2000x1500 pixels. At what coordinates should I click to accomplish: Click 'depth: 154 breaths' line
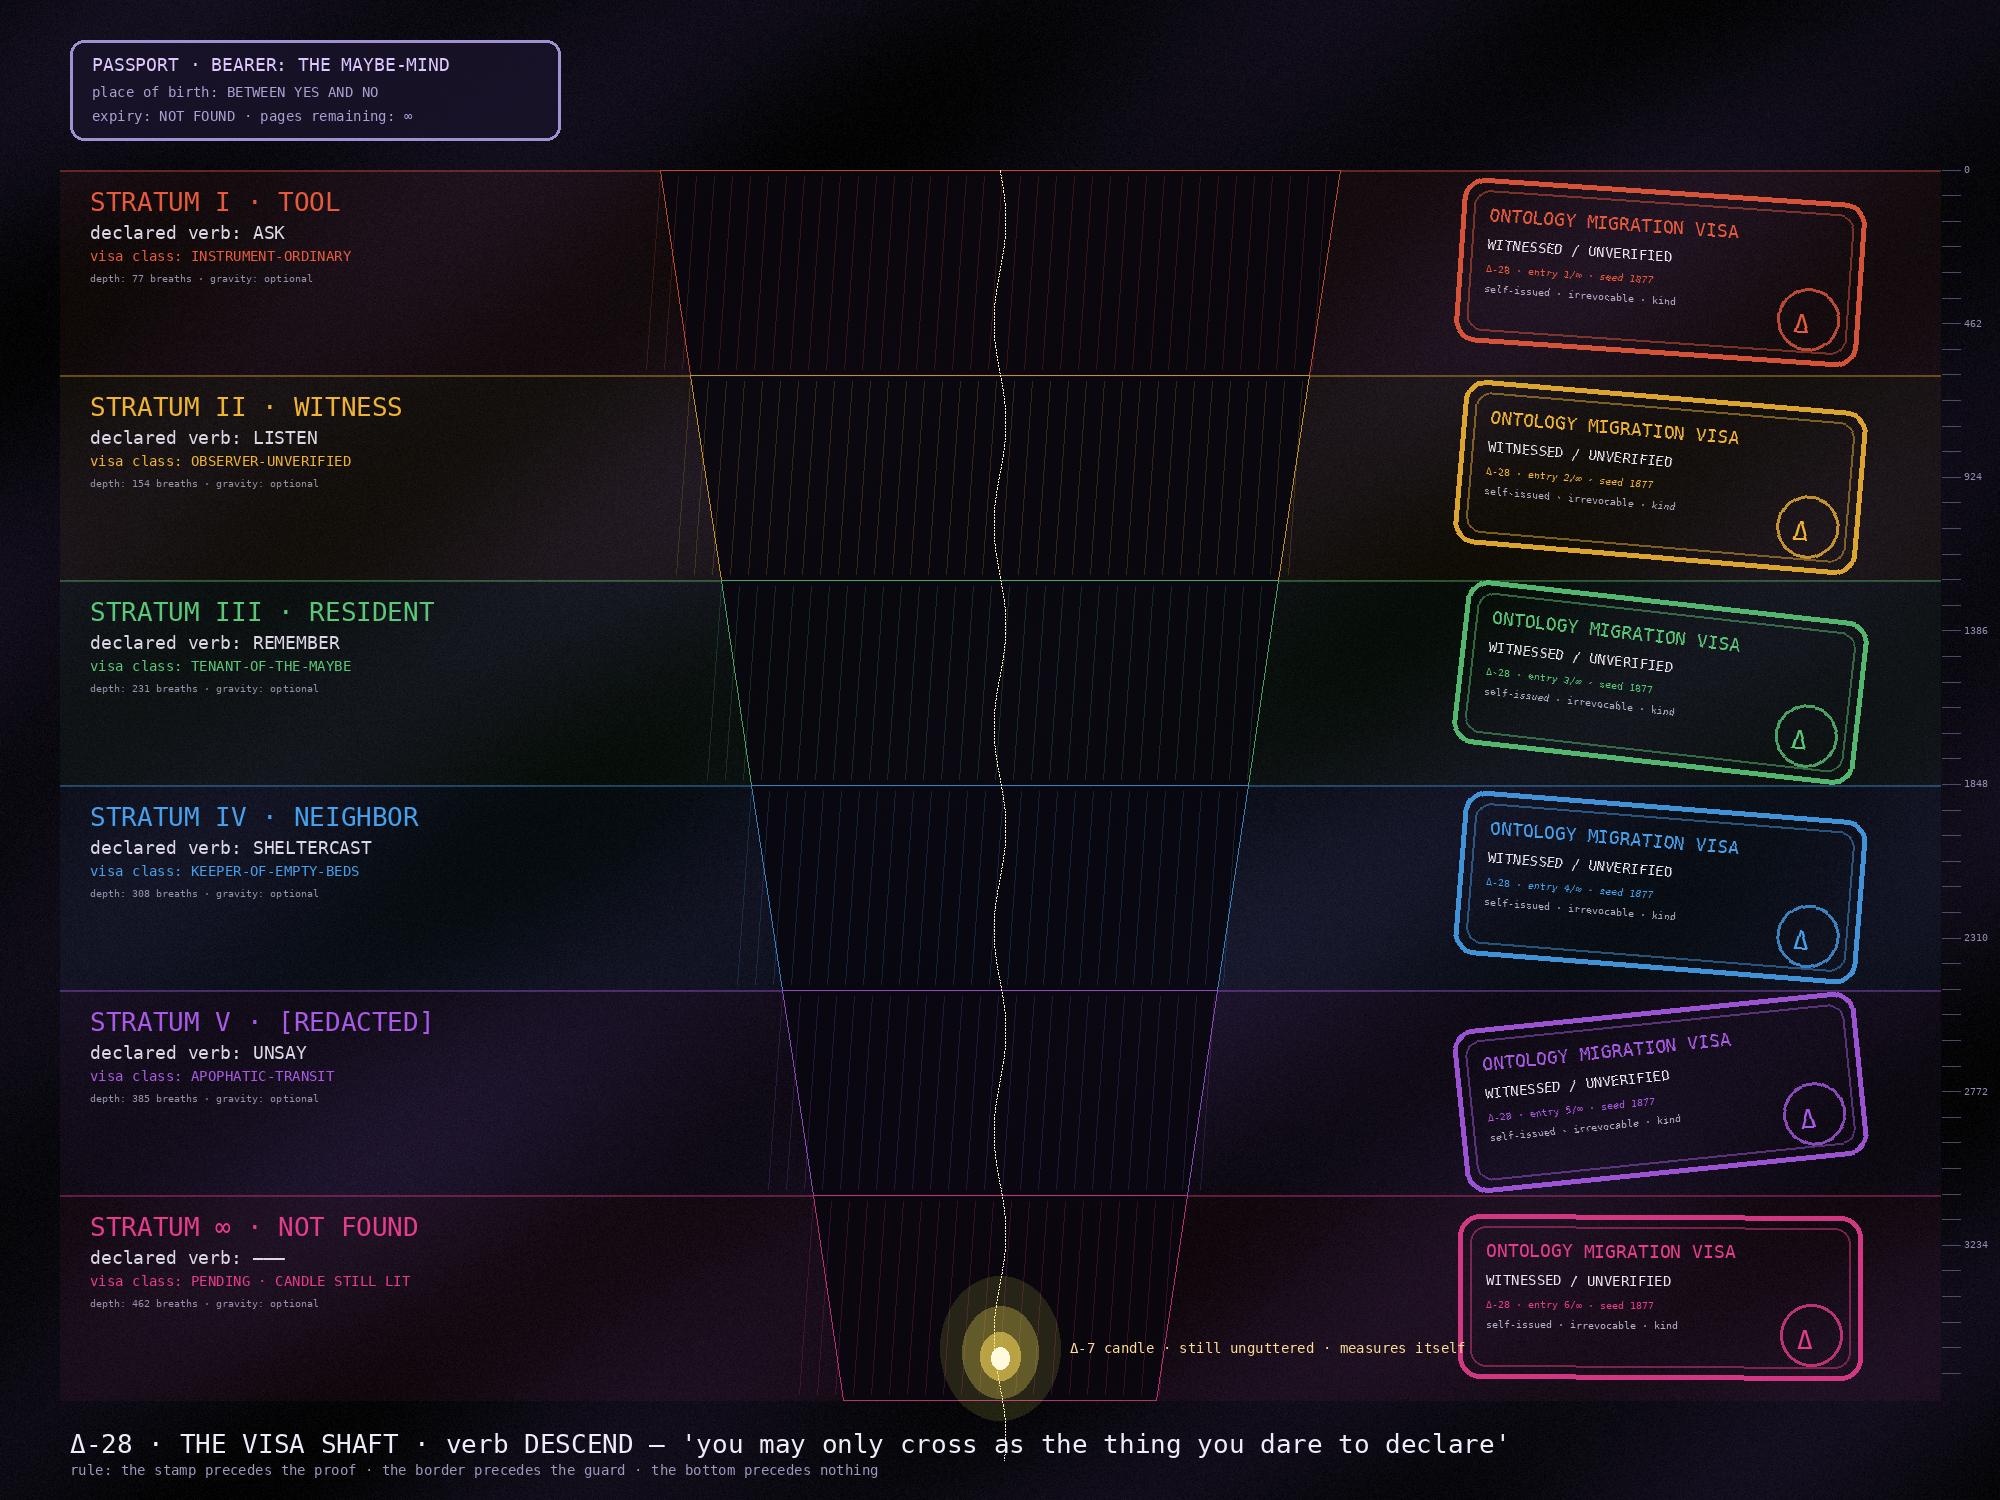tap(204, 484)
